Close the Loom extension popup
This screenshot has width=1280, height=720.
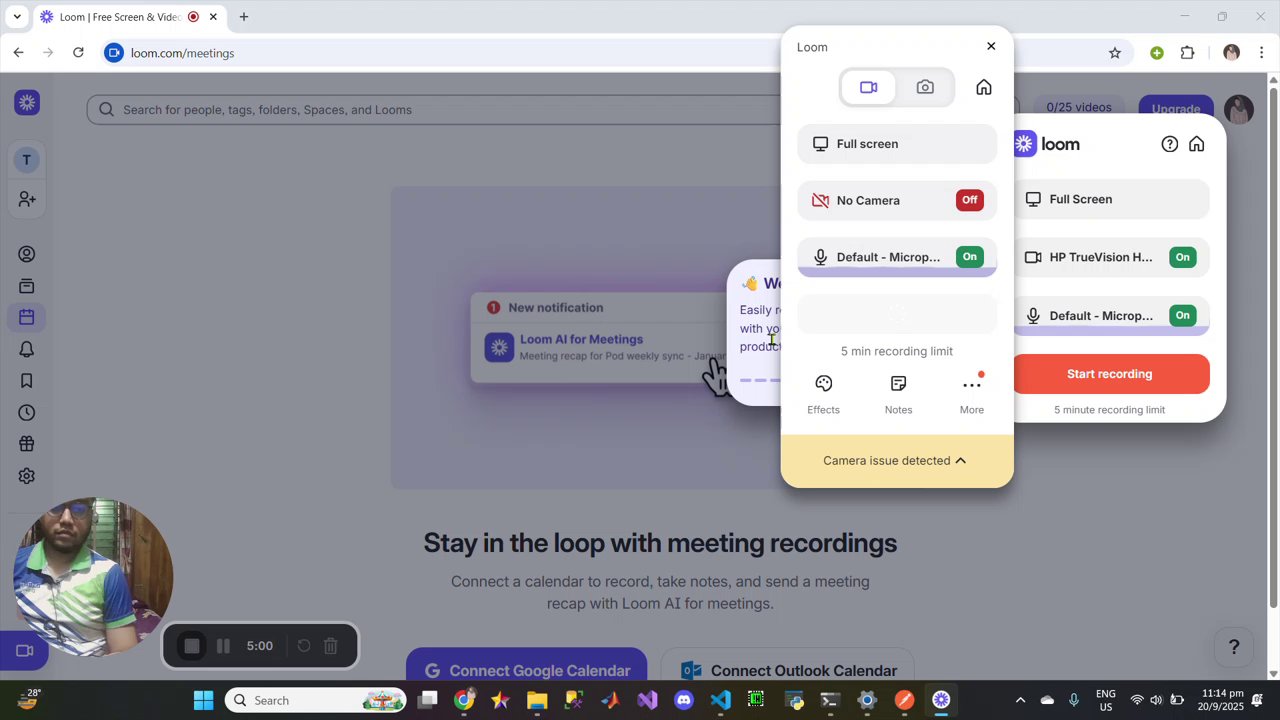point(991,46)
